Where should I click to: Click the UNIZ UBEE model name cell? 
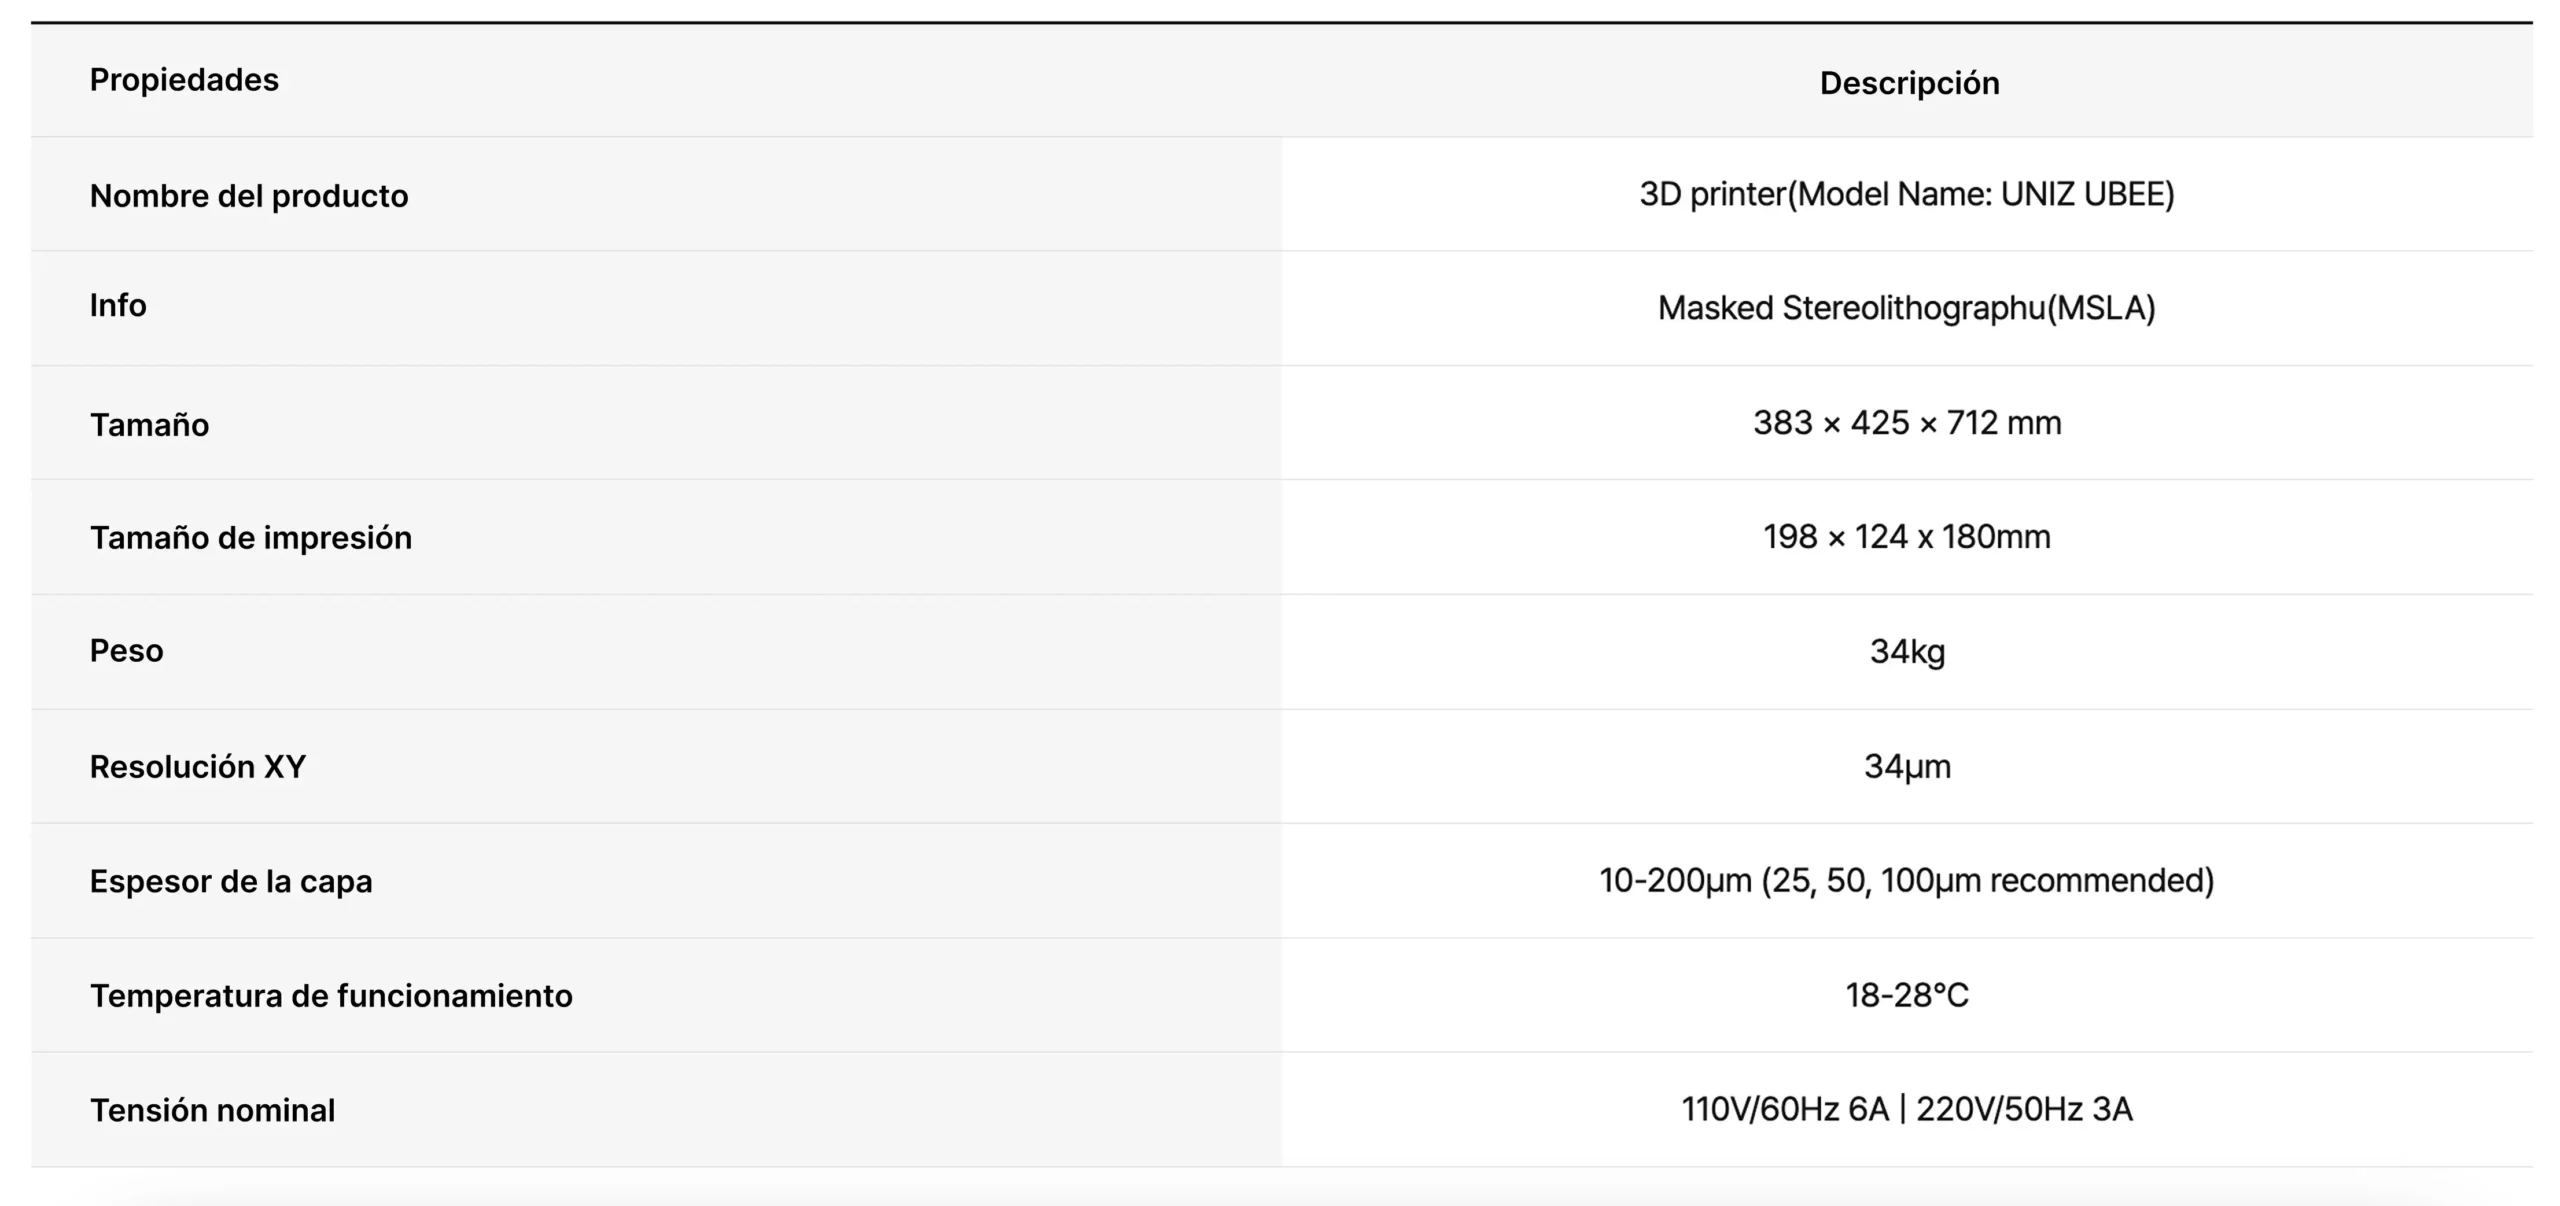pyautogui.click(x=1906, y=194)
